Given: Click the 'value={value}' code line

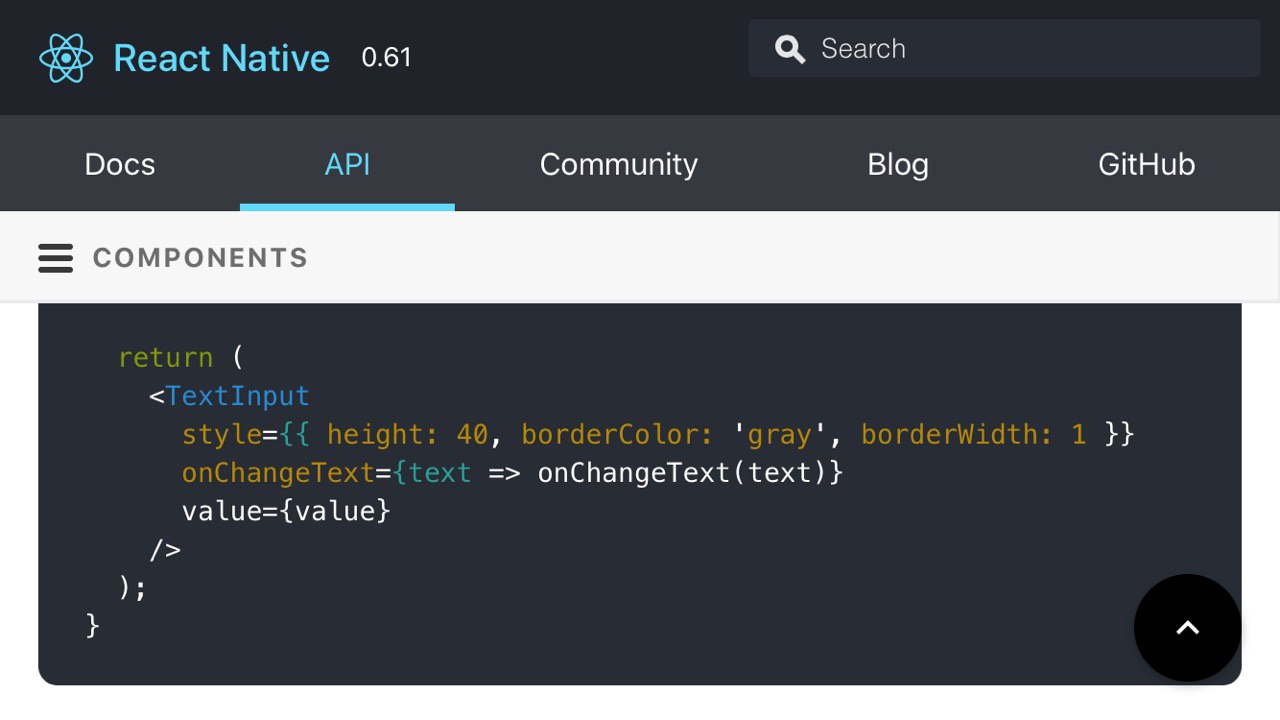Looking at the screenshot, I should click(286, 511).
